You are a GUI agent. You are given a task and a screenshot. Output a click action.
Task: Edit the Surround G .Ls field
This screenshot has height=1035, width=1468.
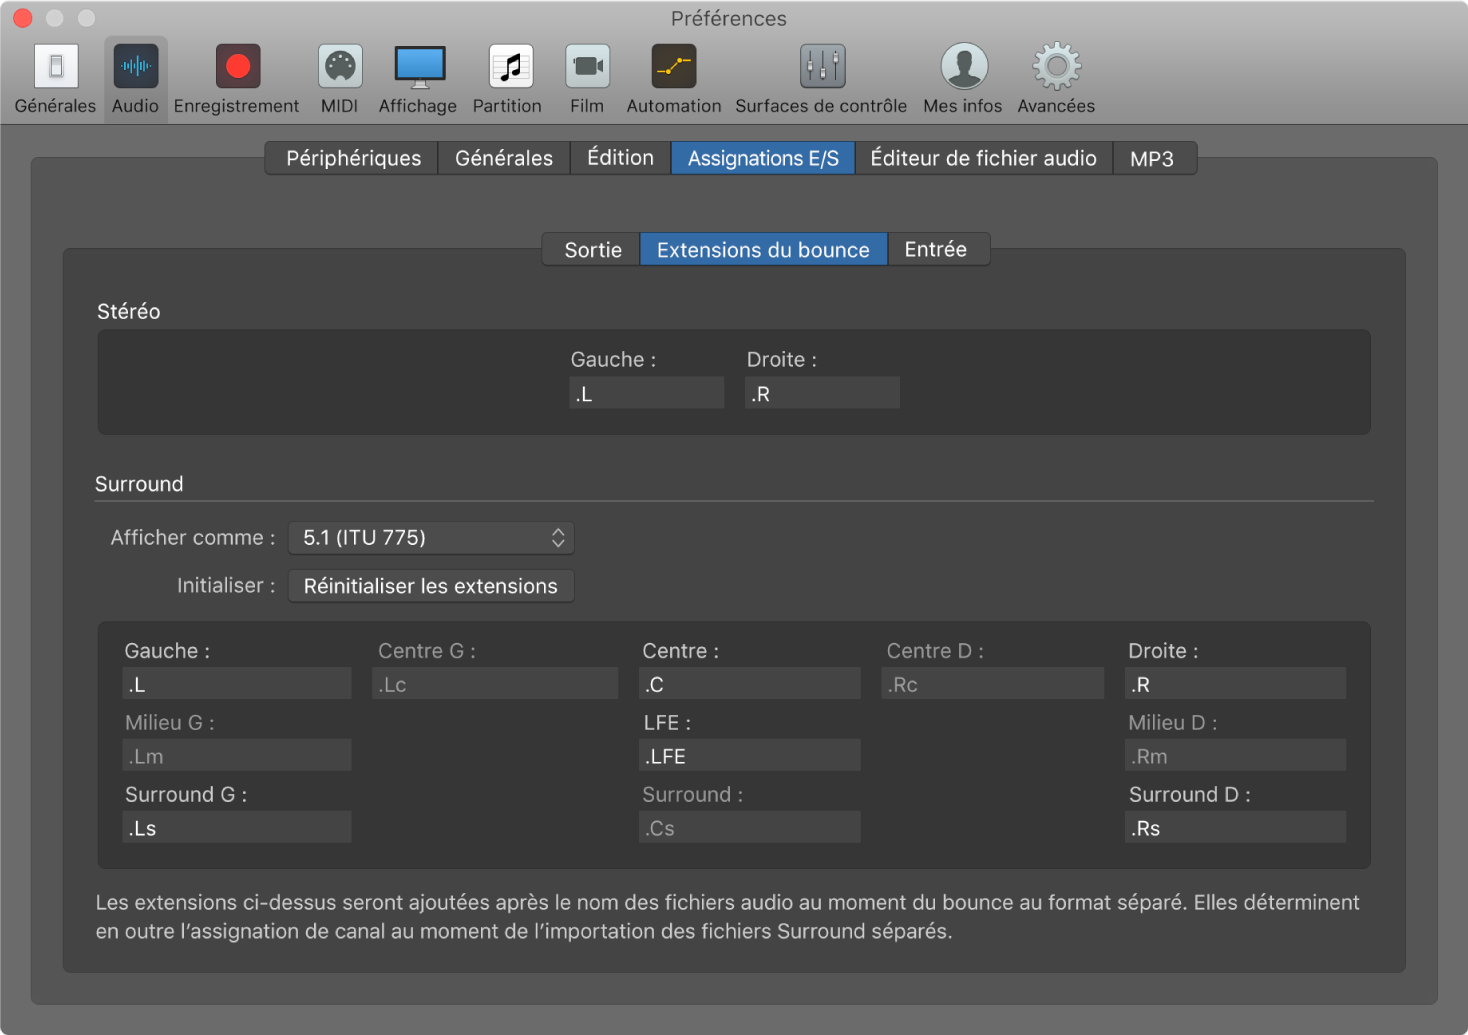pos(237,828)
